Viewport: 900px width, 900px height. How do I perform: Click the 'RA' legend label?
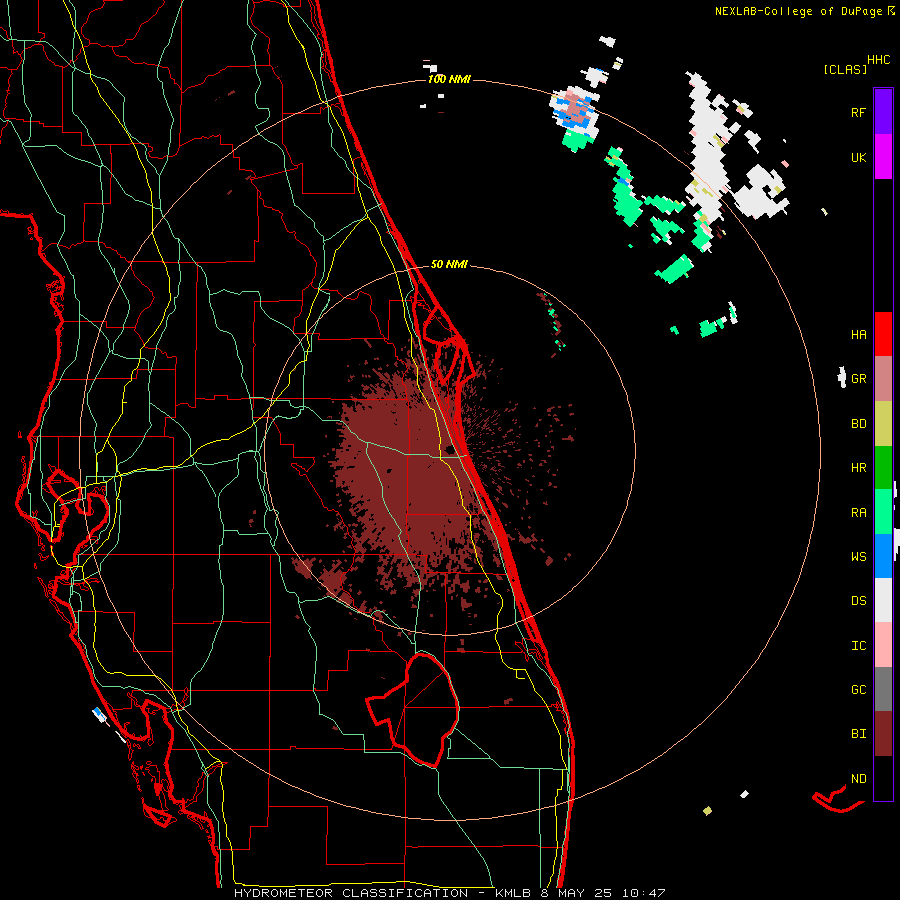(858, 512)
